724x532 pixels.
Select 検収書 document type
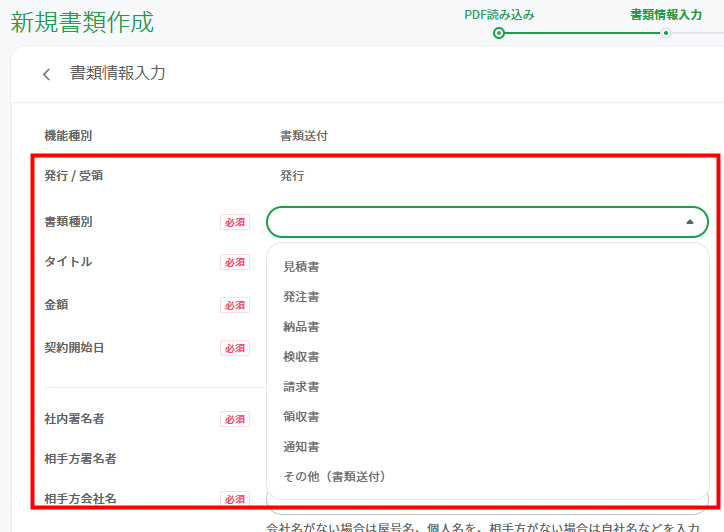click(x=301, y=357)
